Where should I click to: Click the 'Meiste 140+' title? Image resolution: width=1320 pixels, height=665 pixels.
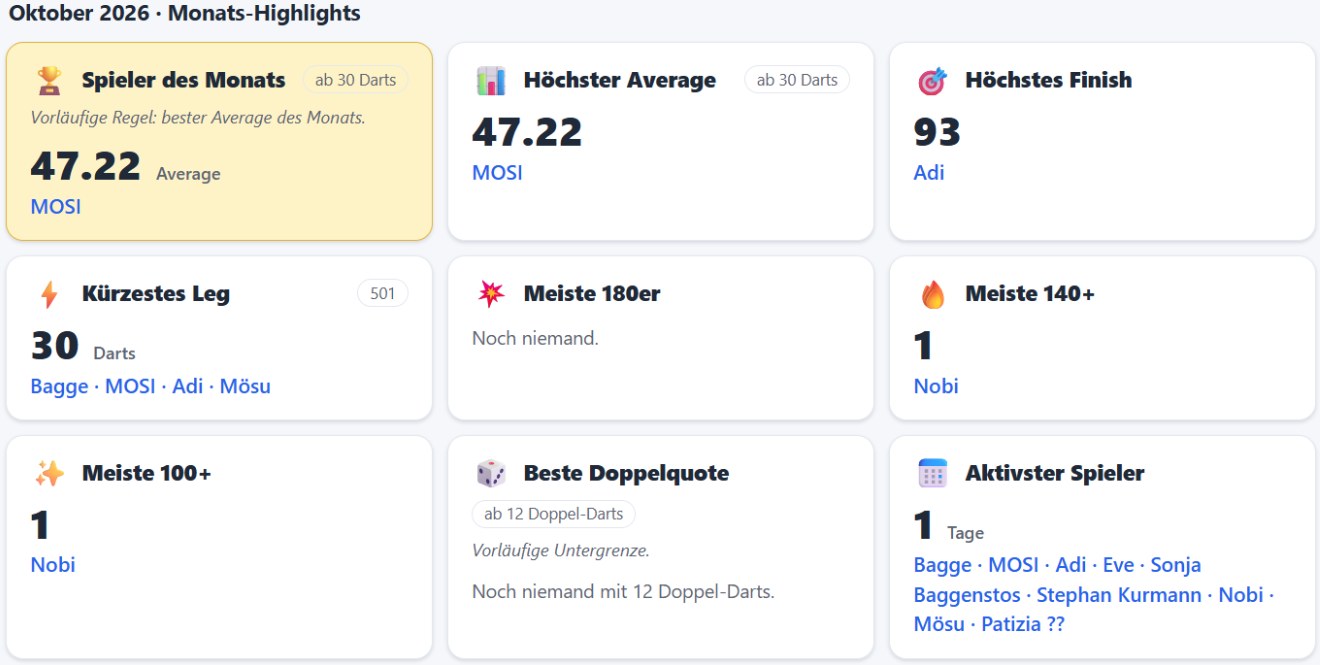(x=1030, y=294)
